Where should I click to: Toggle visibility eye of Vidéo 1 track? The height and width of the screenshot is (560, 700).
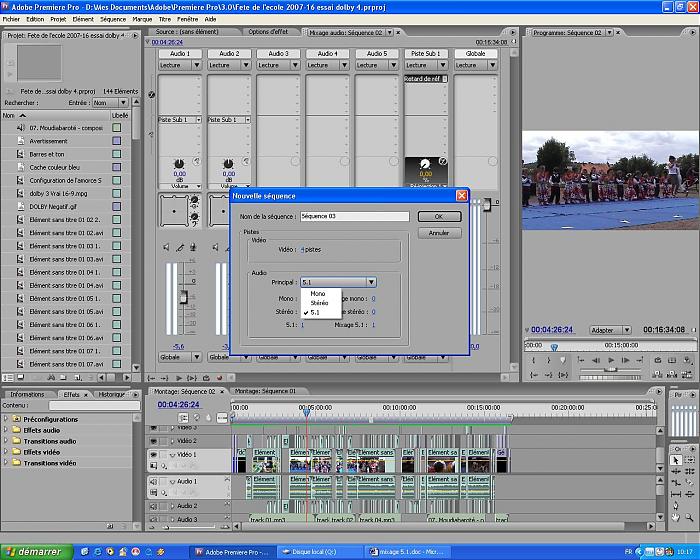(153, 455)
